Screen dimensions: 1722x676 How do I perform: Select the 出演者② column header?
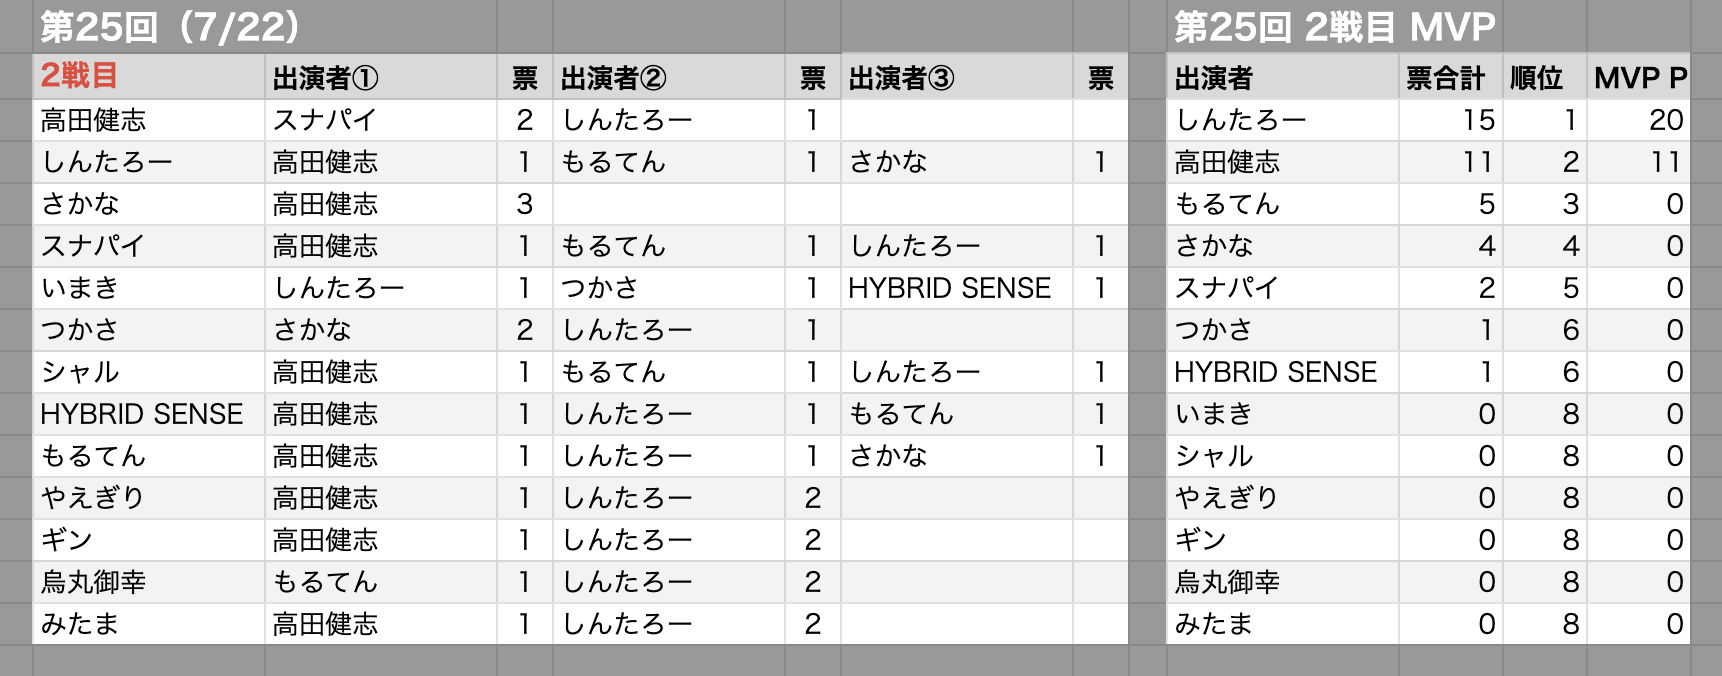pos(669,77)
